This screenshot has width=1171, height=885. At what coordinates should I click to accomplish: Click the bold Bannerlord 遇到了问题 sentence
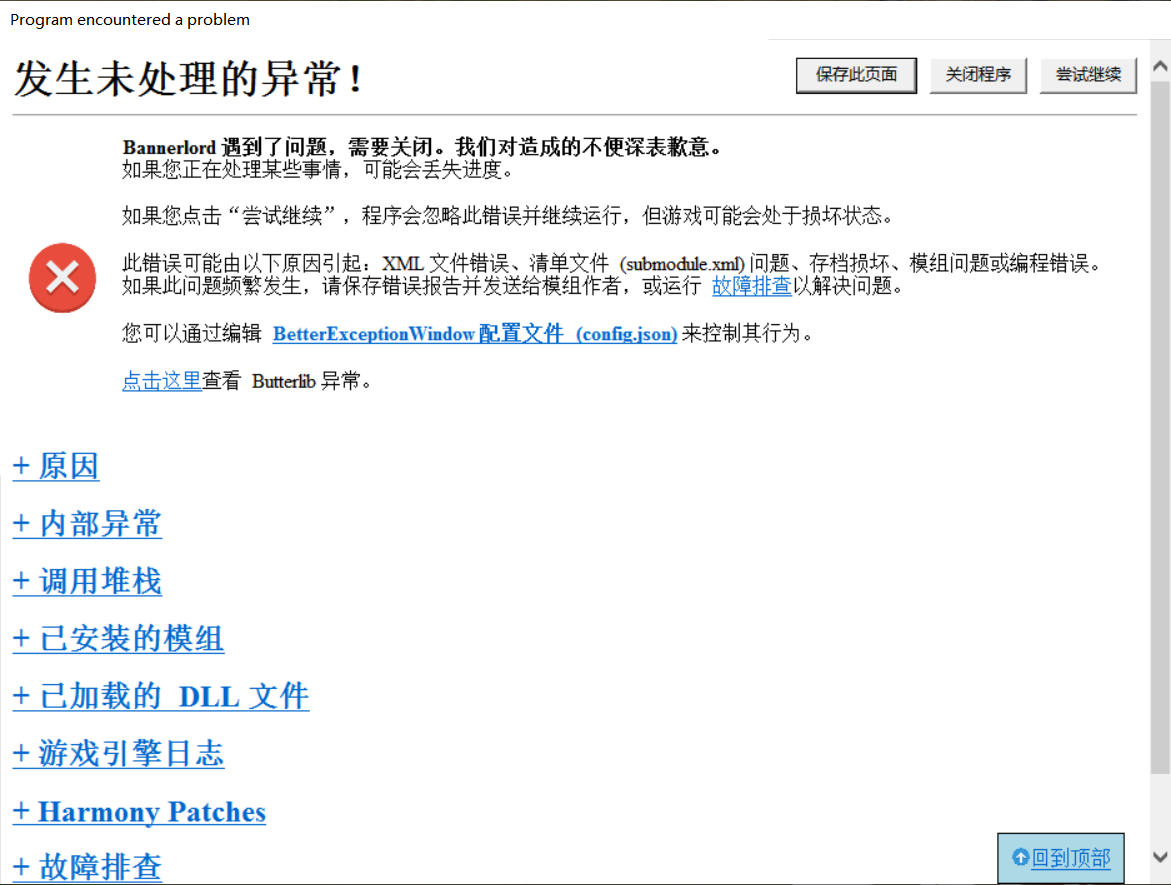pos(423,147)
